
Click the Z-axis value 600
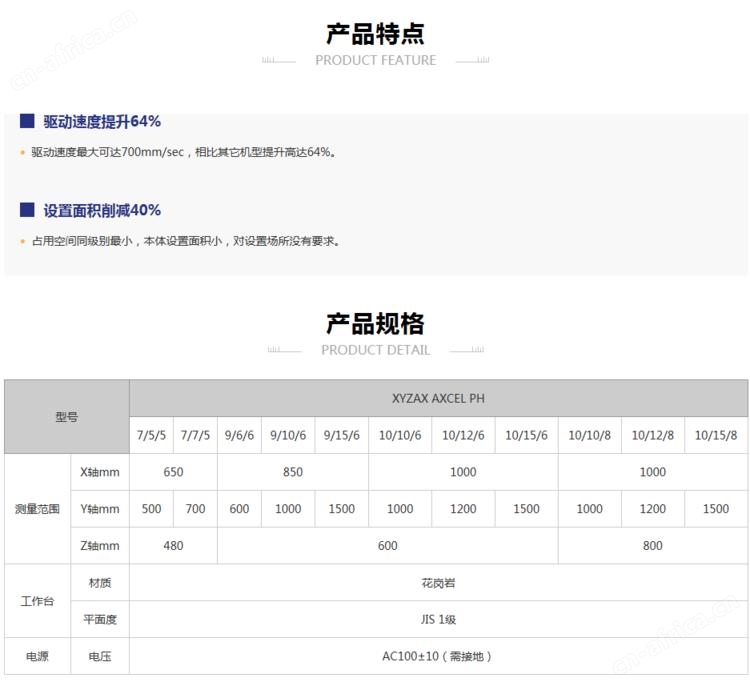click(x=387, y=546)
